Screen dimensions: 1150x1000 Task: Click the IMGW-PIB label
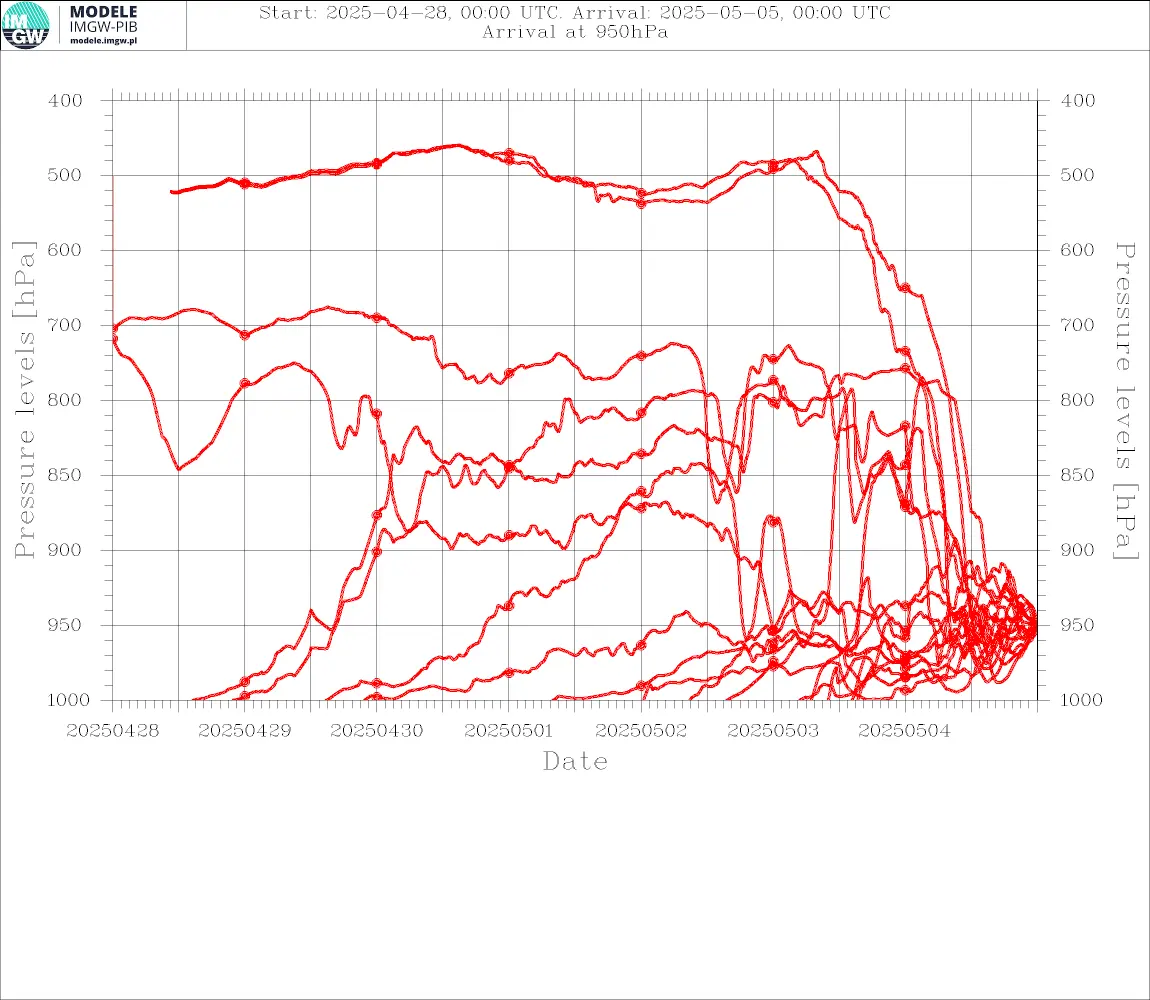[x=103, y=27]
